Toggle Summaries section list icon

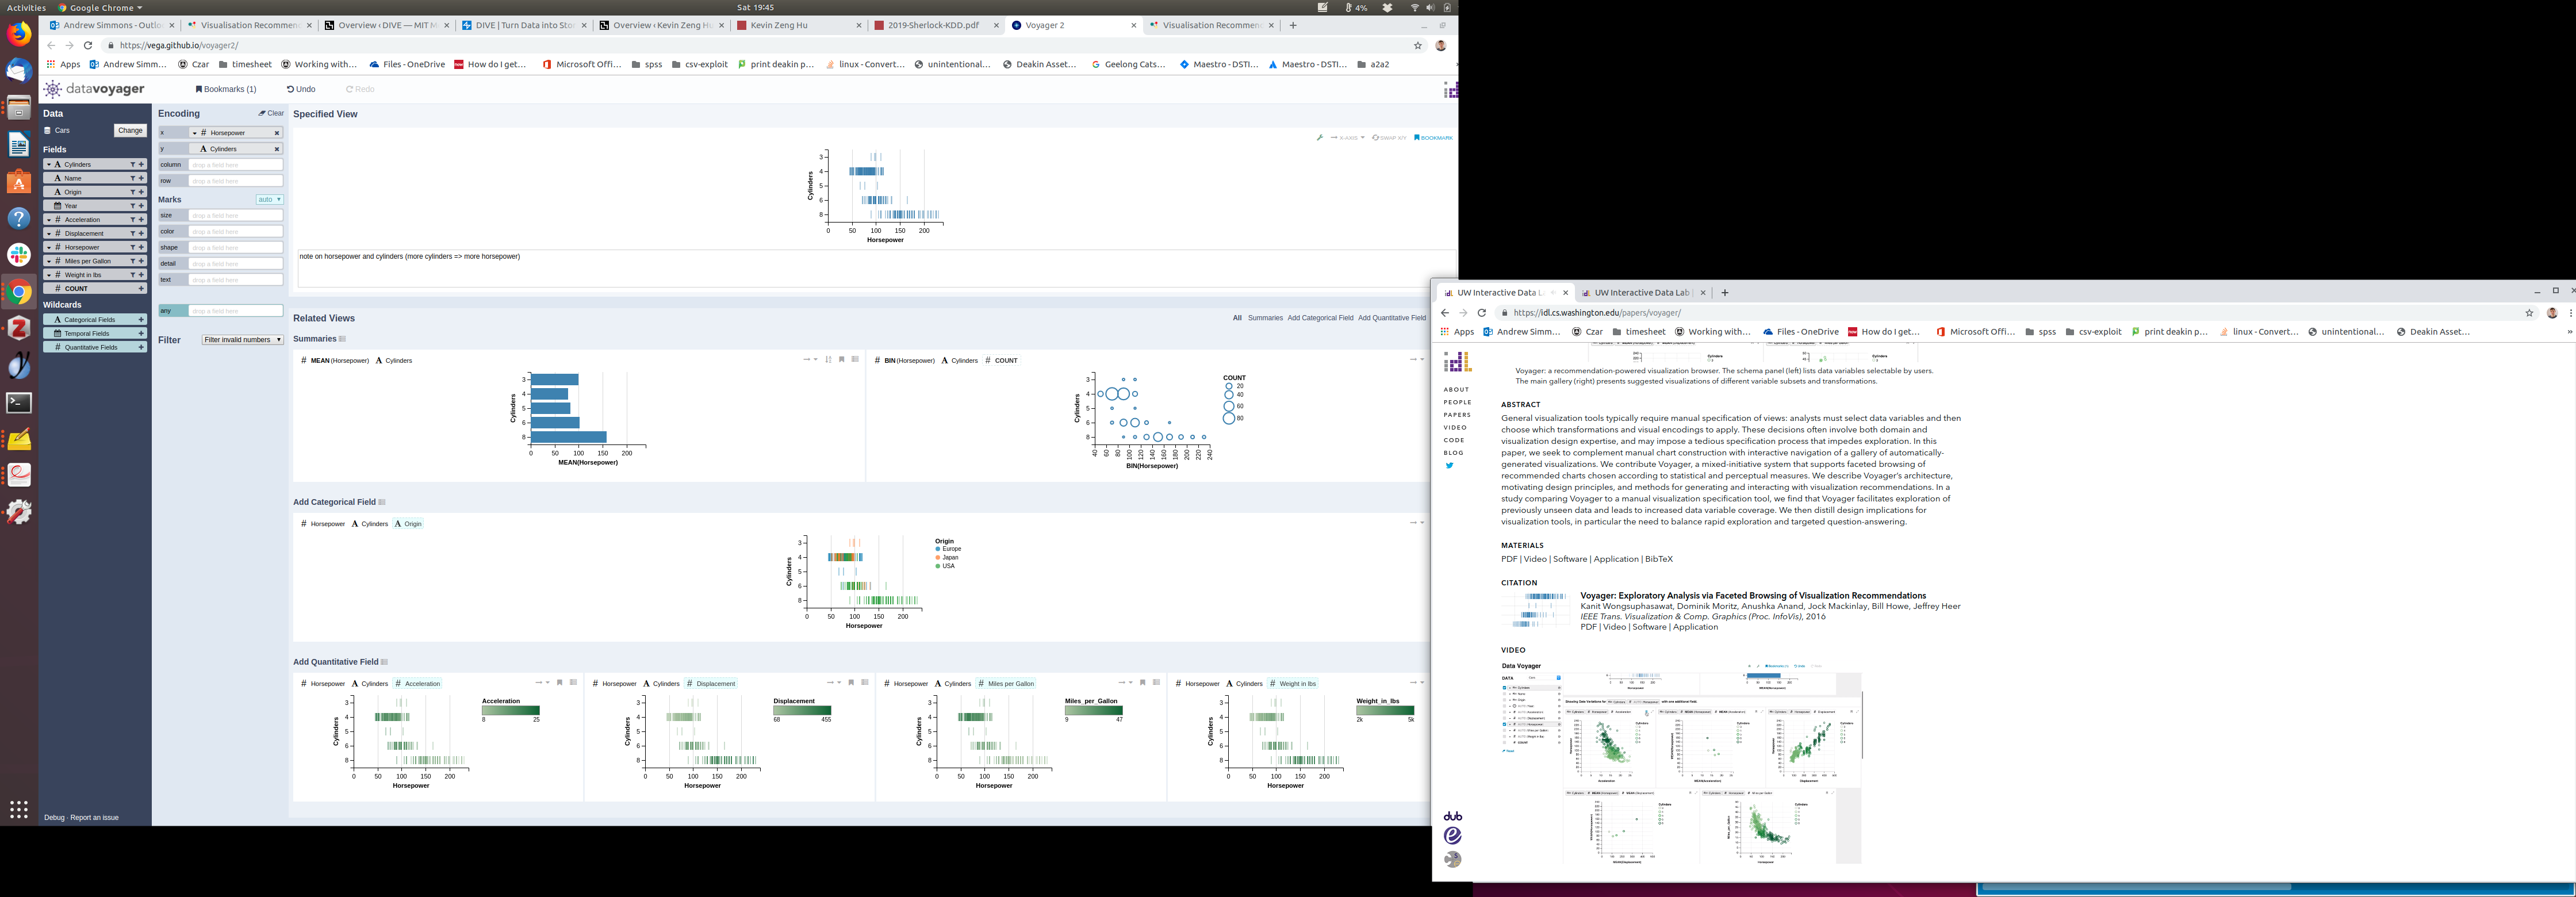(x=342, y=339)
